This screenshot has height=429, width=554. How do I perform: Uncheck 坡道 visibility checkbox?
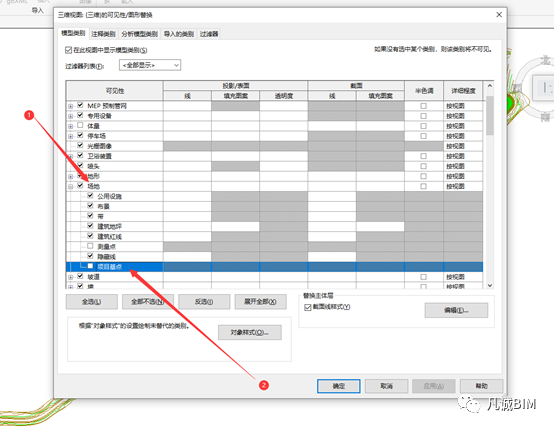click(80, 276)
